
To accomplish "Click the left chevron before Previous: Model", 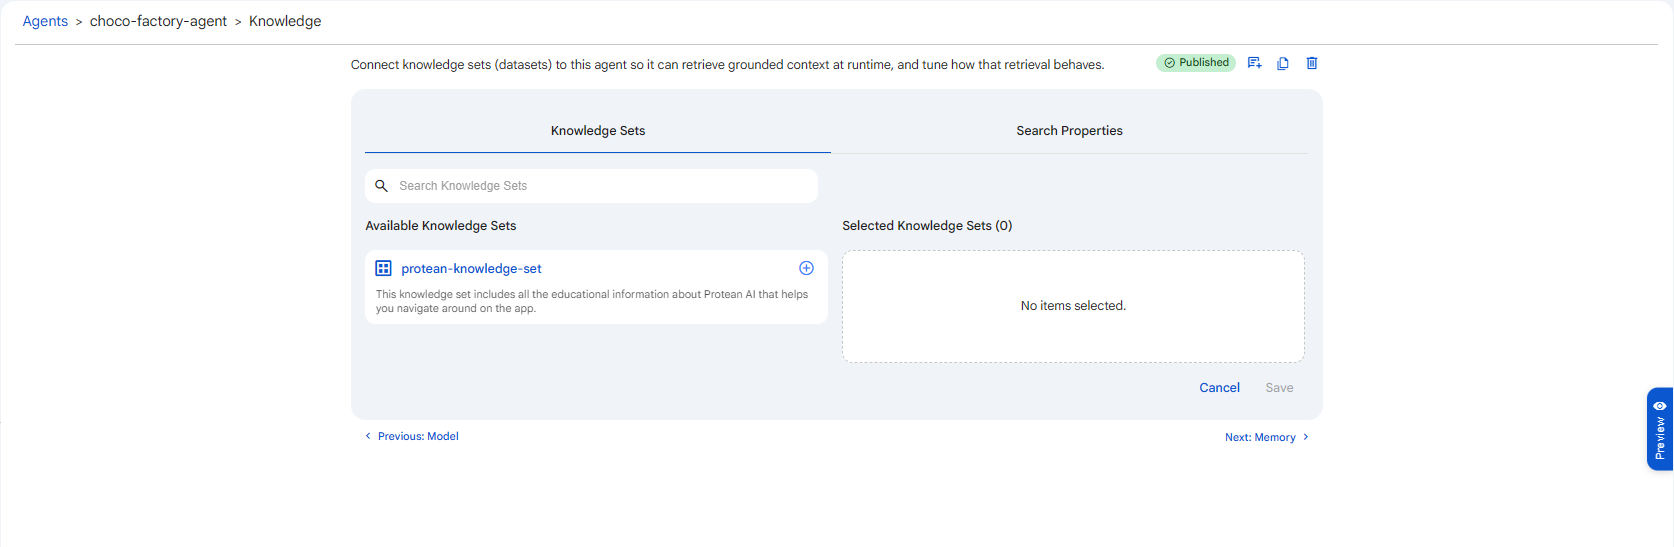I will [x=368, y=436].
